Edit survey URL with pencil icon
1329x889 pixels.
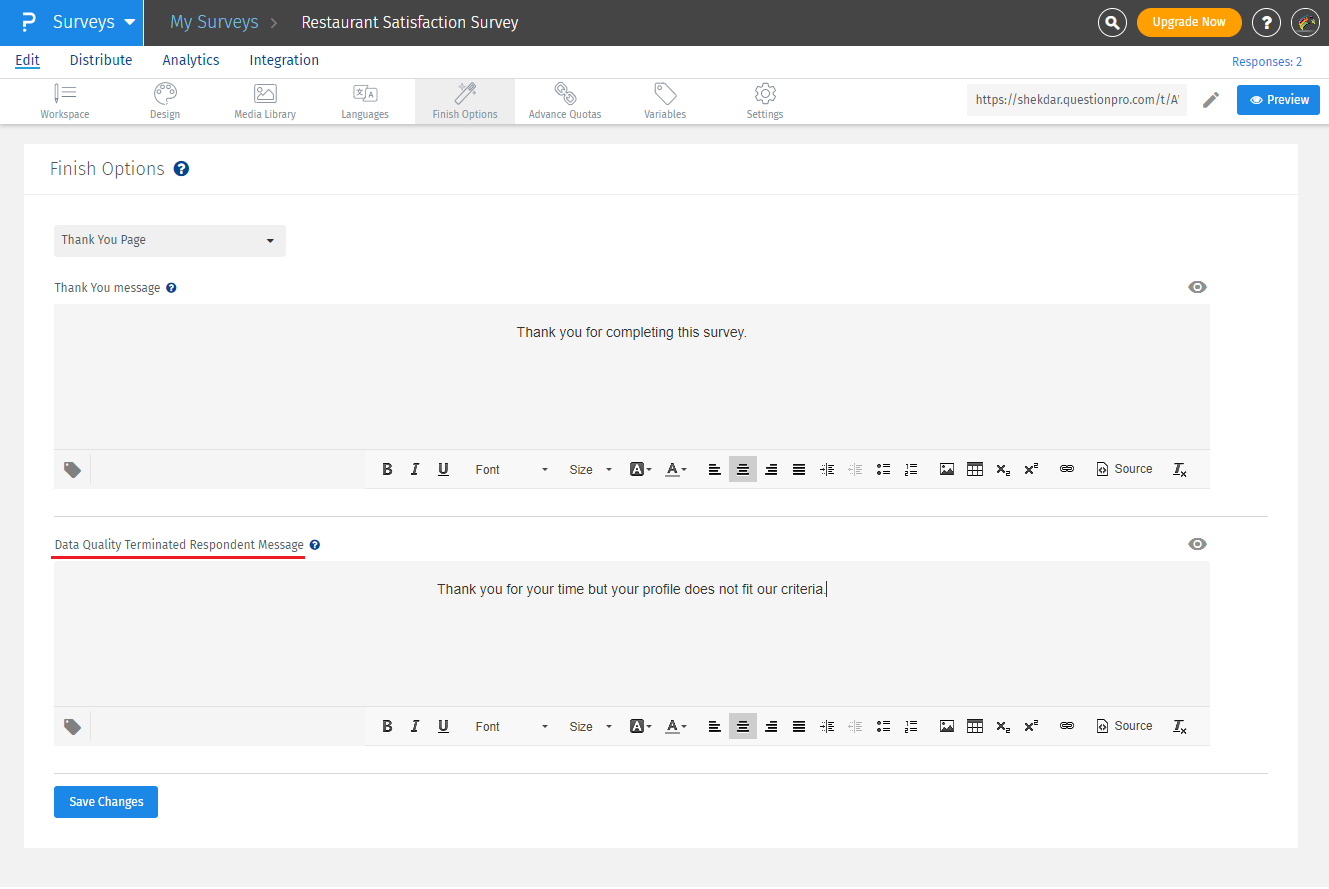click(1211, 100)
